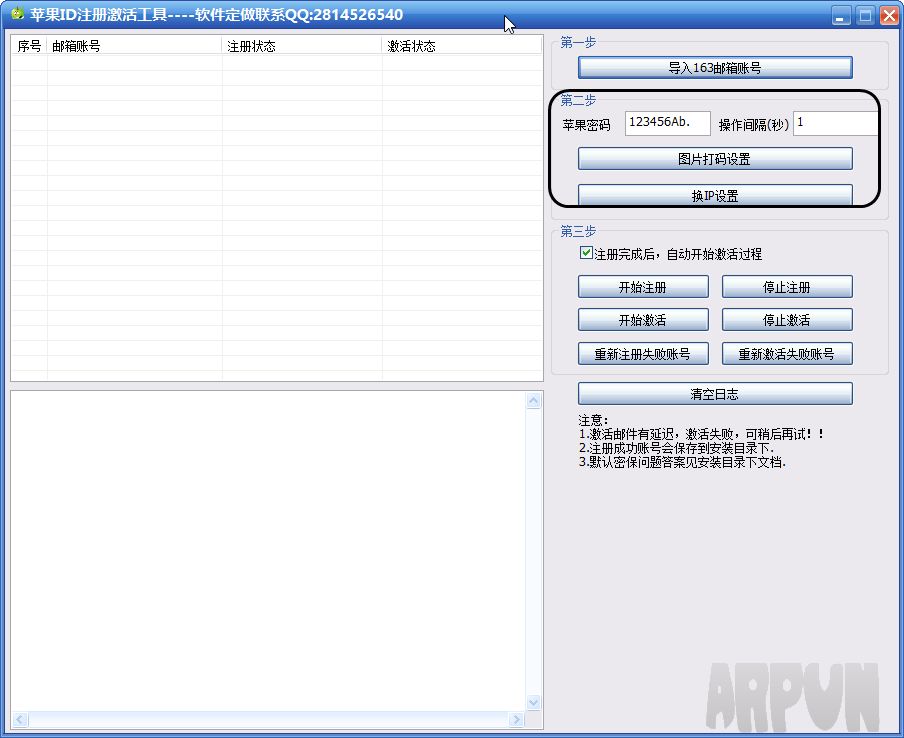
Task: Click the 邮箱账号 column header
Action: click(134, 46)
